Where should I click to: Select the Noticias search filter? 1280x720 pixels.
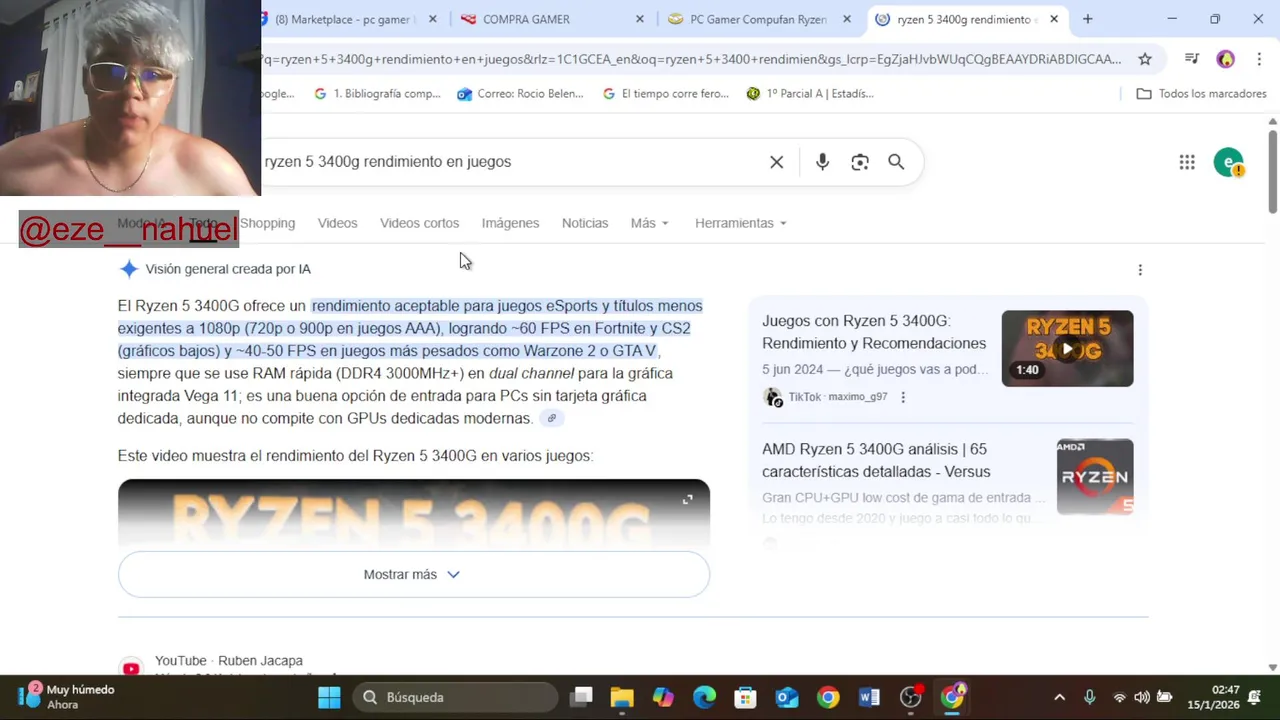[585, 223]
